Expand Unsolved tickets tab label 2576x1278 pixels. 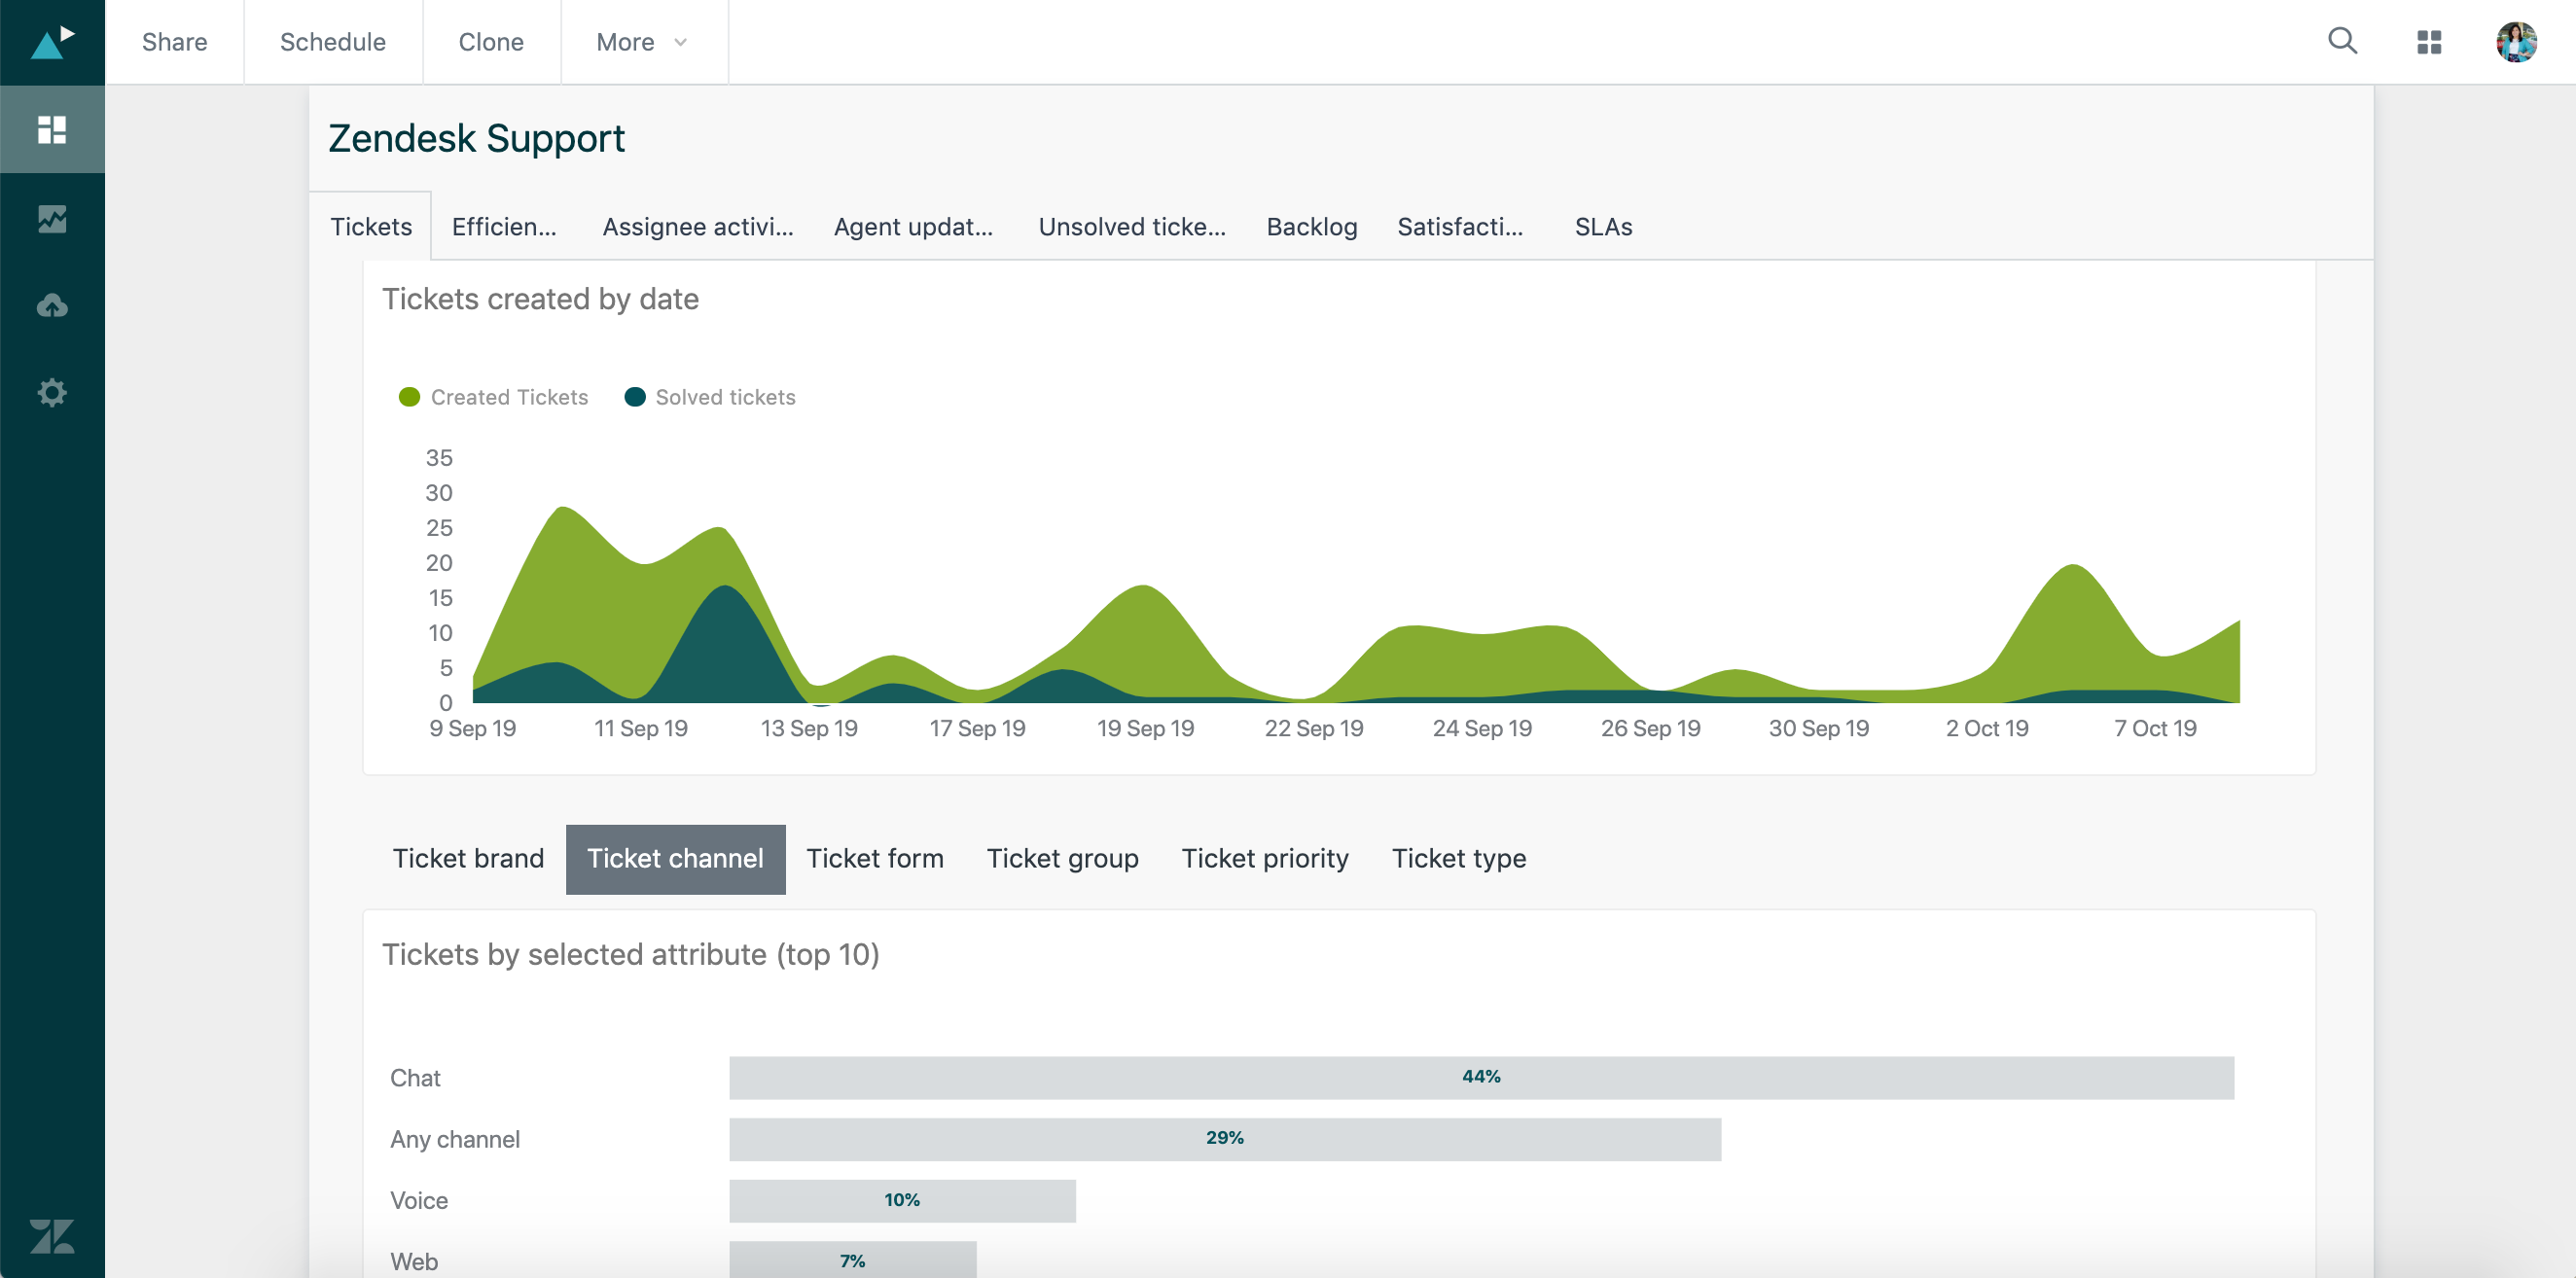click(1132, 225)
